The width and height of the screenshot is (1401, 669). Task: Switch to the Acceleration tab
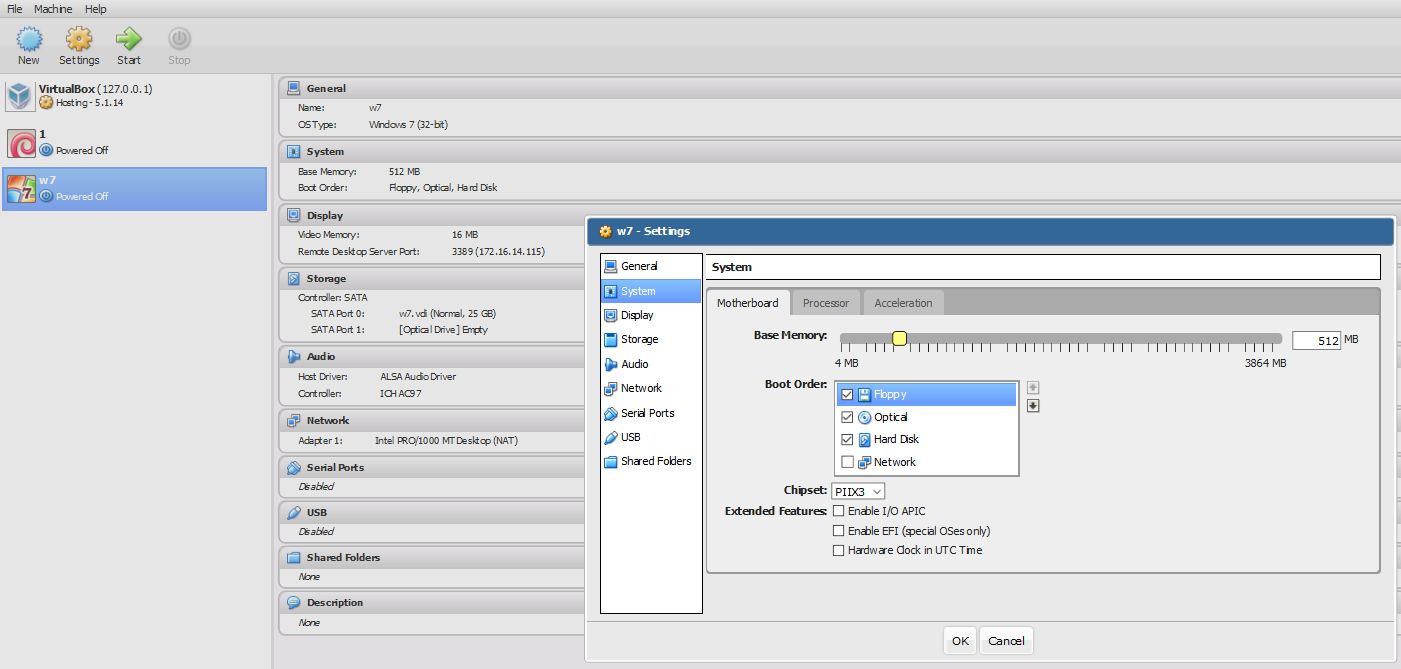click(903, 303)
